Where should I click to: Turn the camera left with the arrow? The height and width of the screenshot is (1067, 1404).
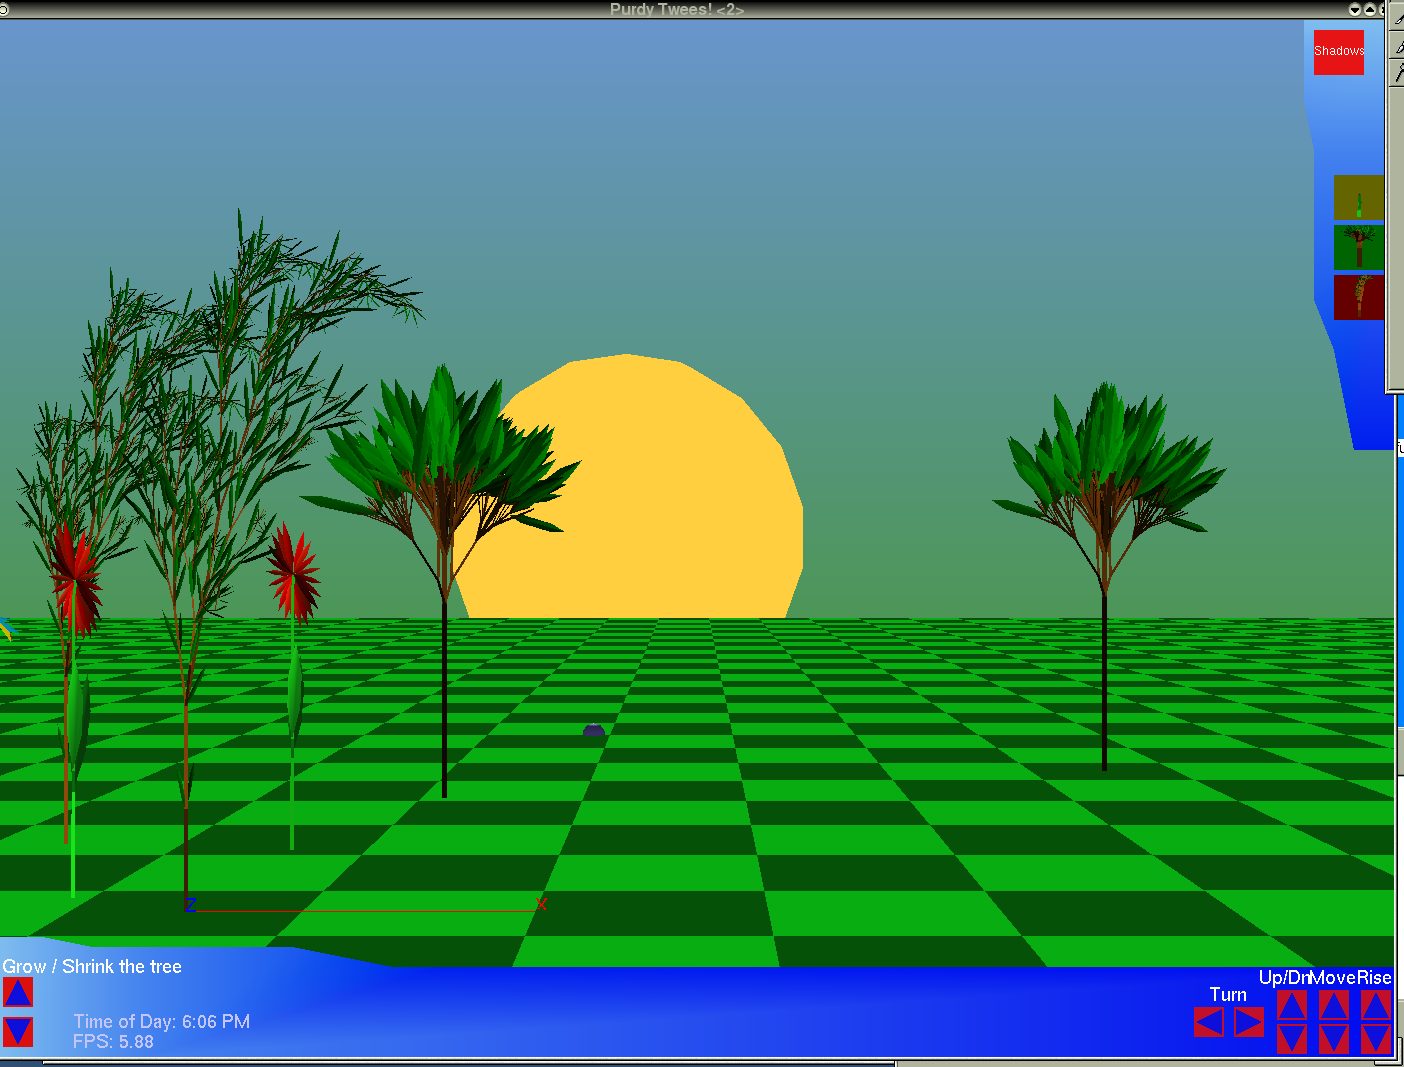click(1209, 1022)
